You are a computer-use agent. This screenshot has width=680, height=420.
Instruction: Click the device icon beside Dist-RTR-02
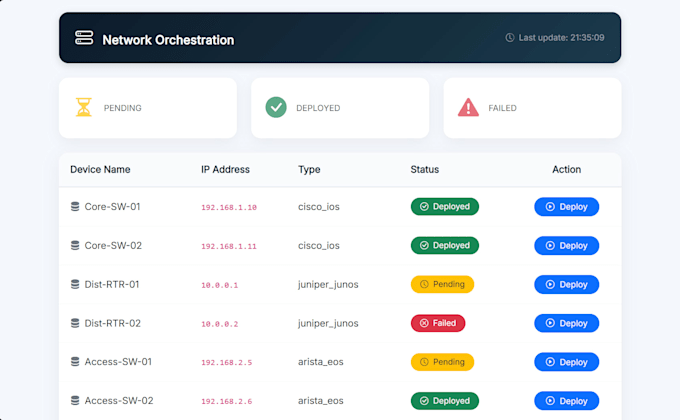[75, 323]
